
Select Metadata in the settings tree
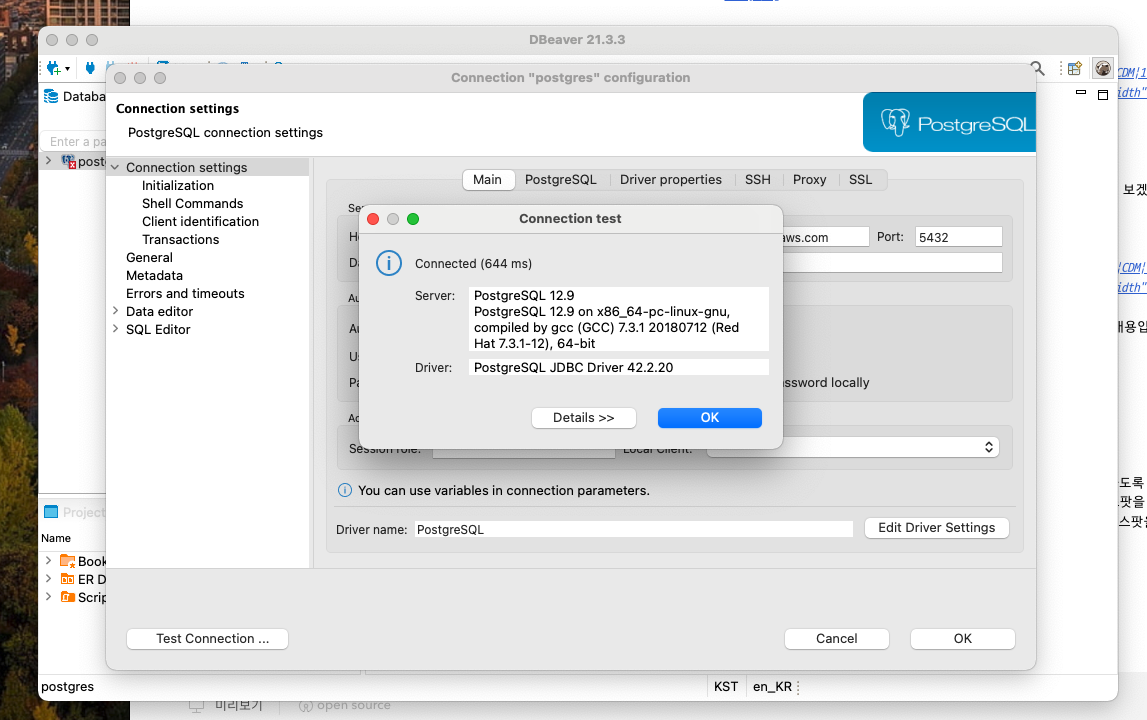click(154, 276)
